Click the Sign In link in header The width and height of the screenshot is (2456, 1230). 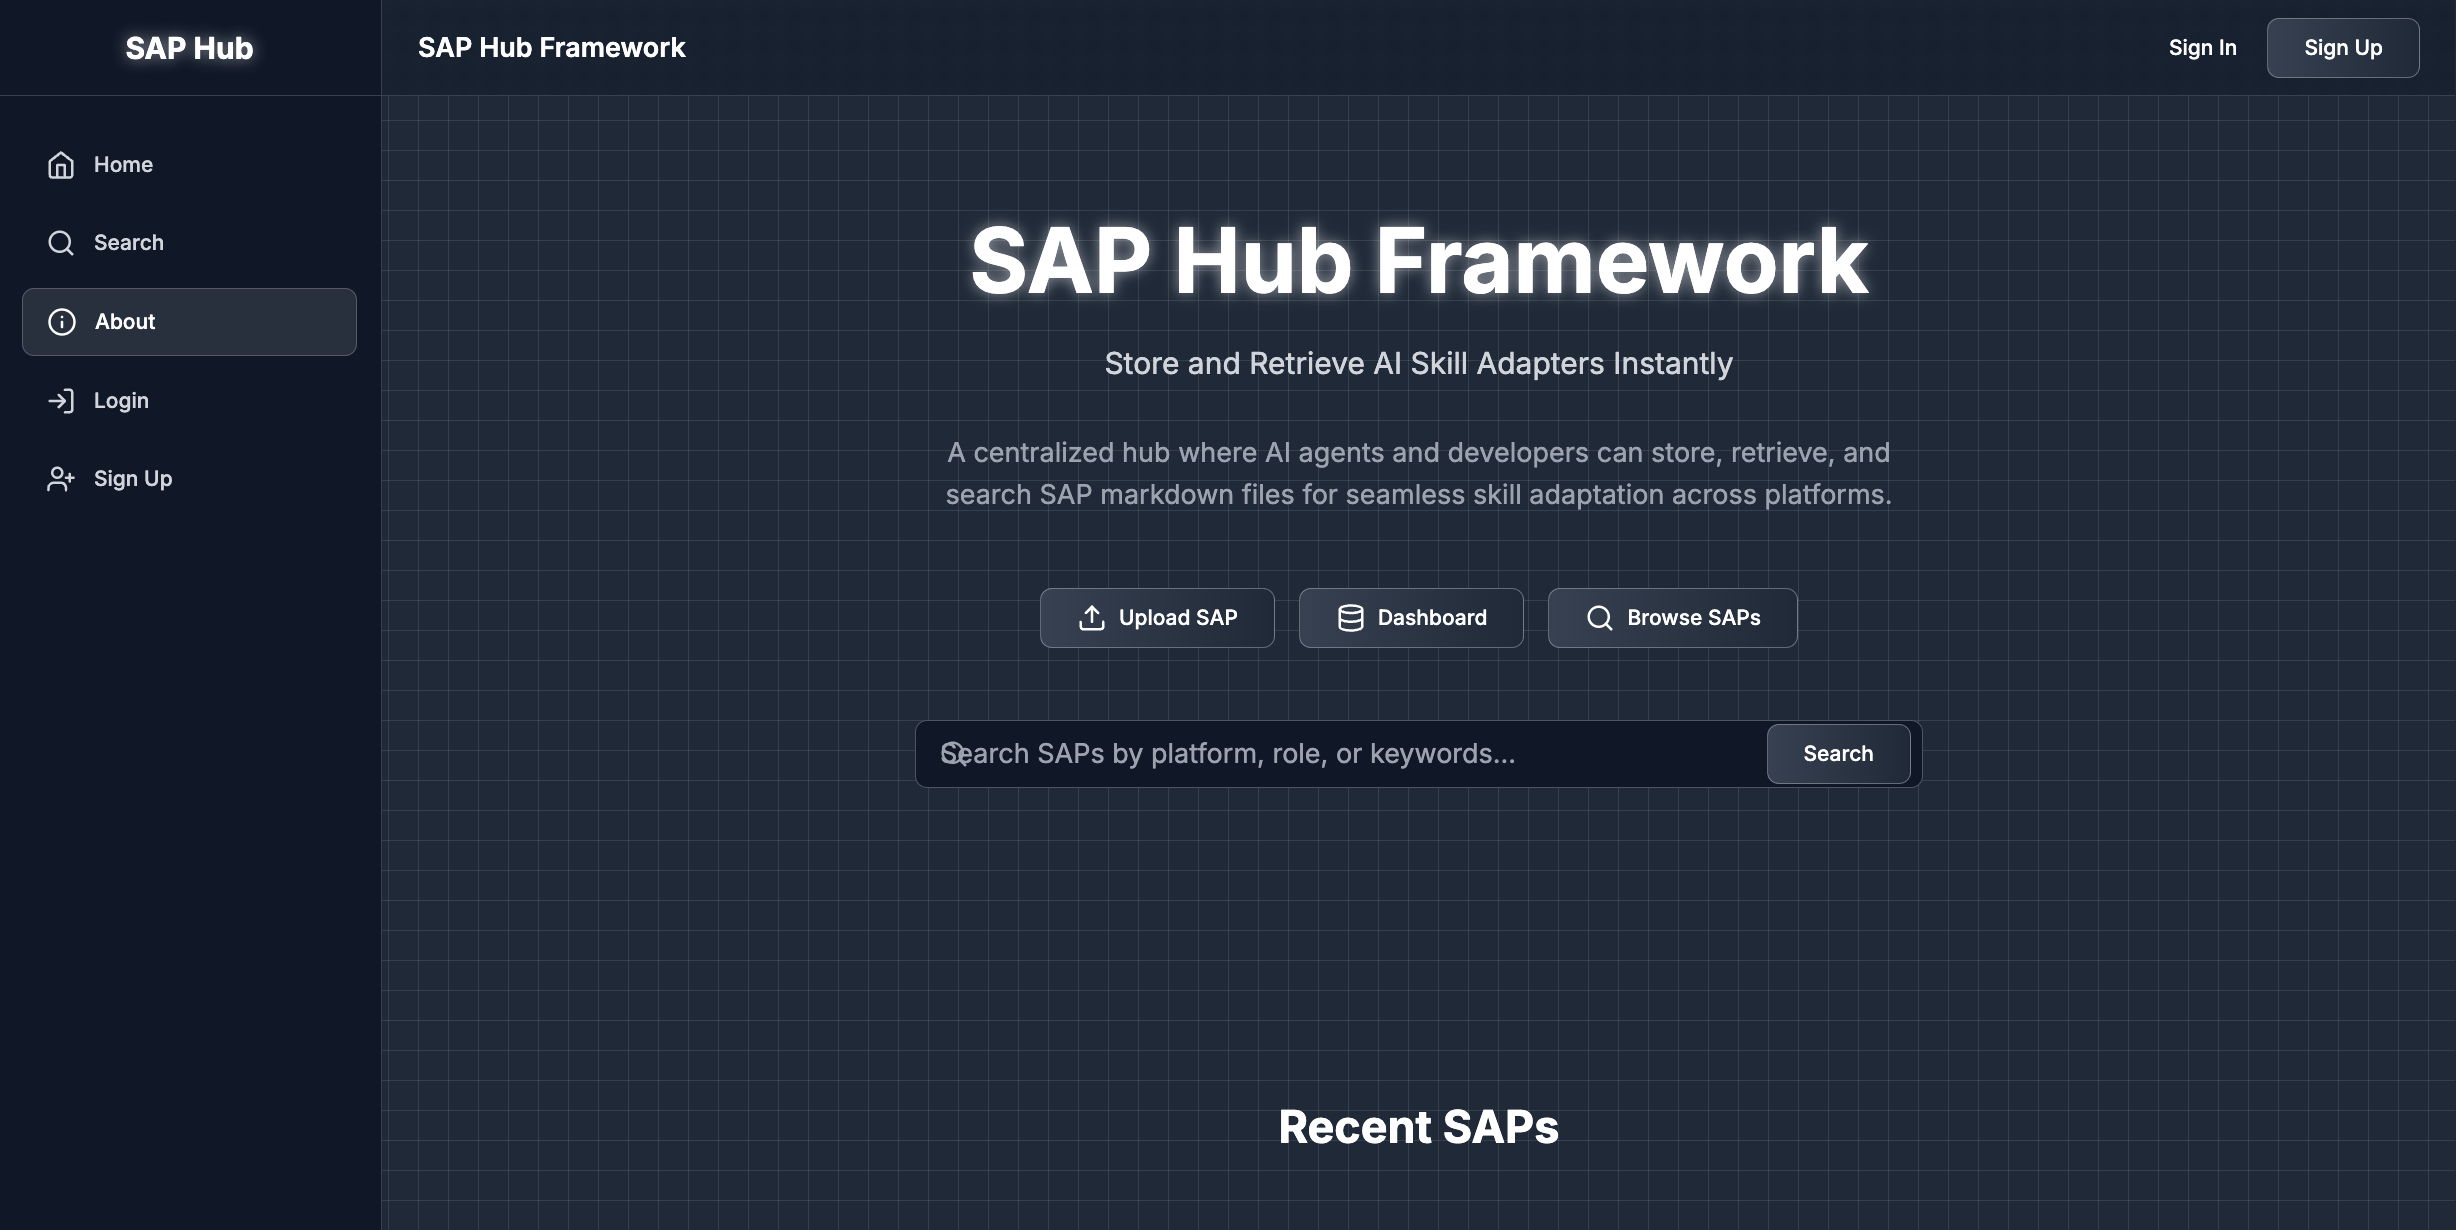coord(2202,48)
